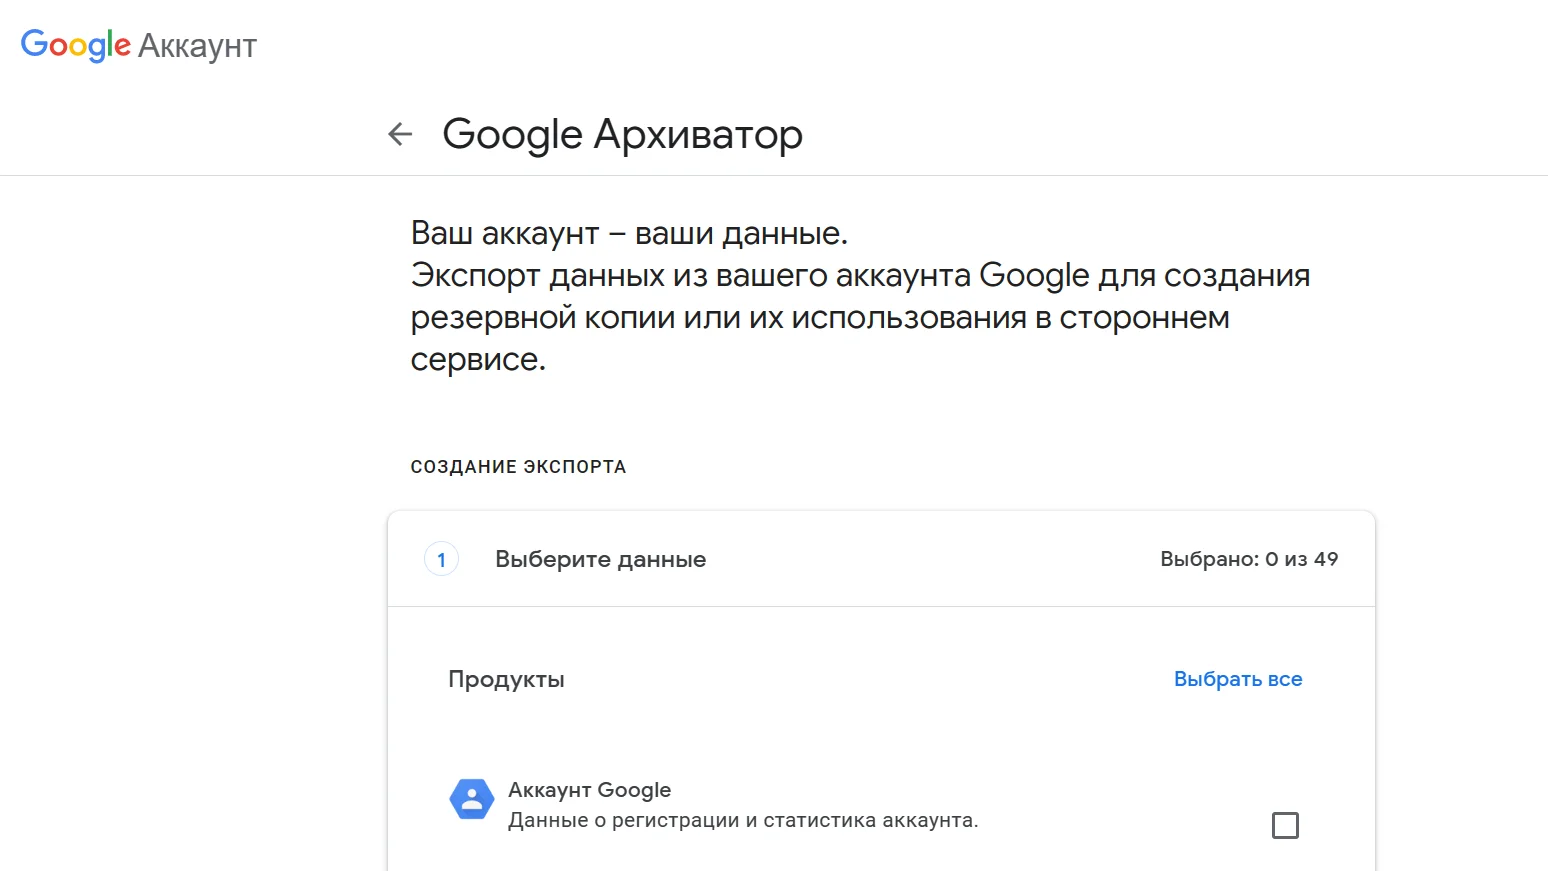Click the Выбрать все link

point(1237,679)
